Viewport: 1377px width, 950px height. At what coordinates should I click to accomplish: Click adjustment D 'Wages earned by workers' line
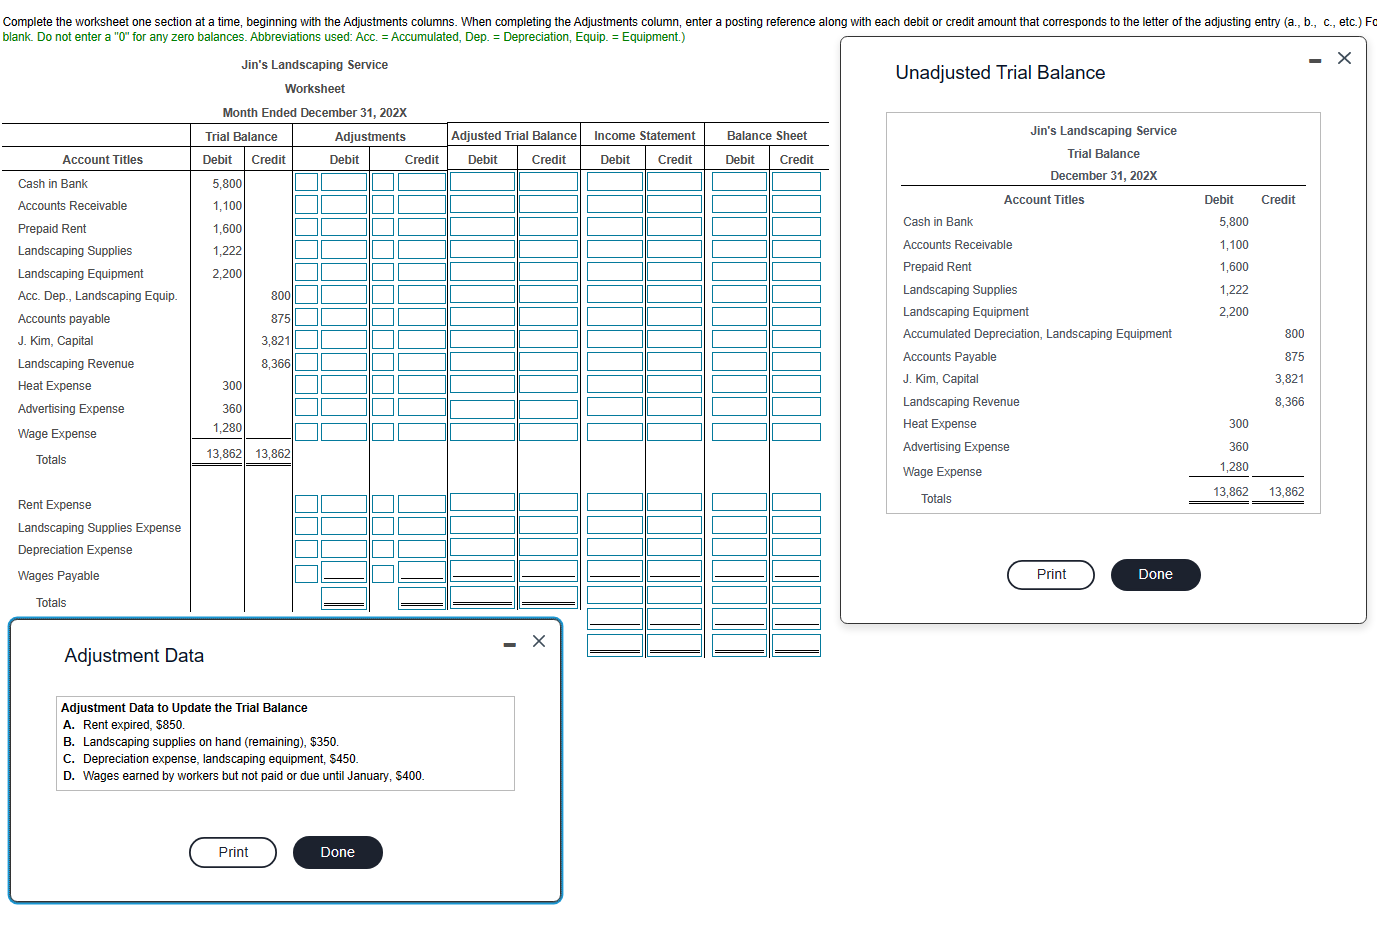point(253,776)
